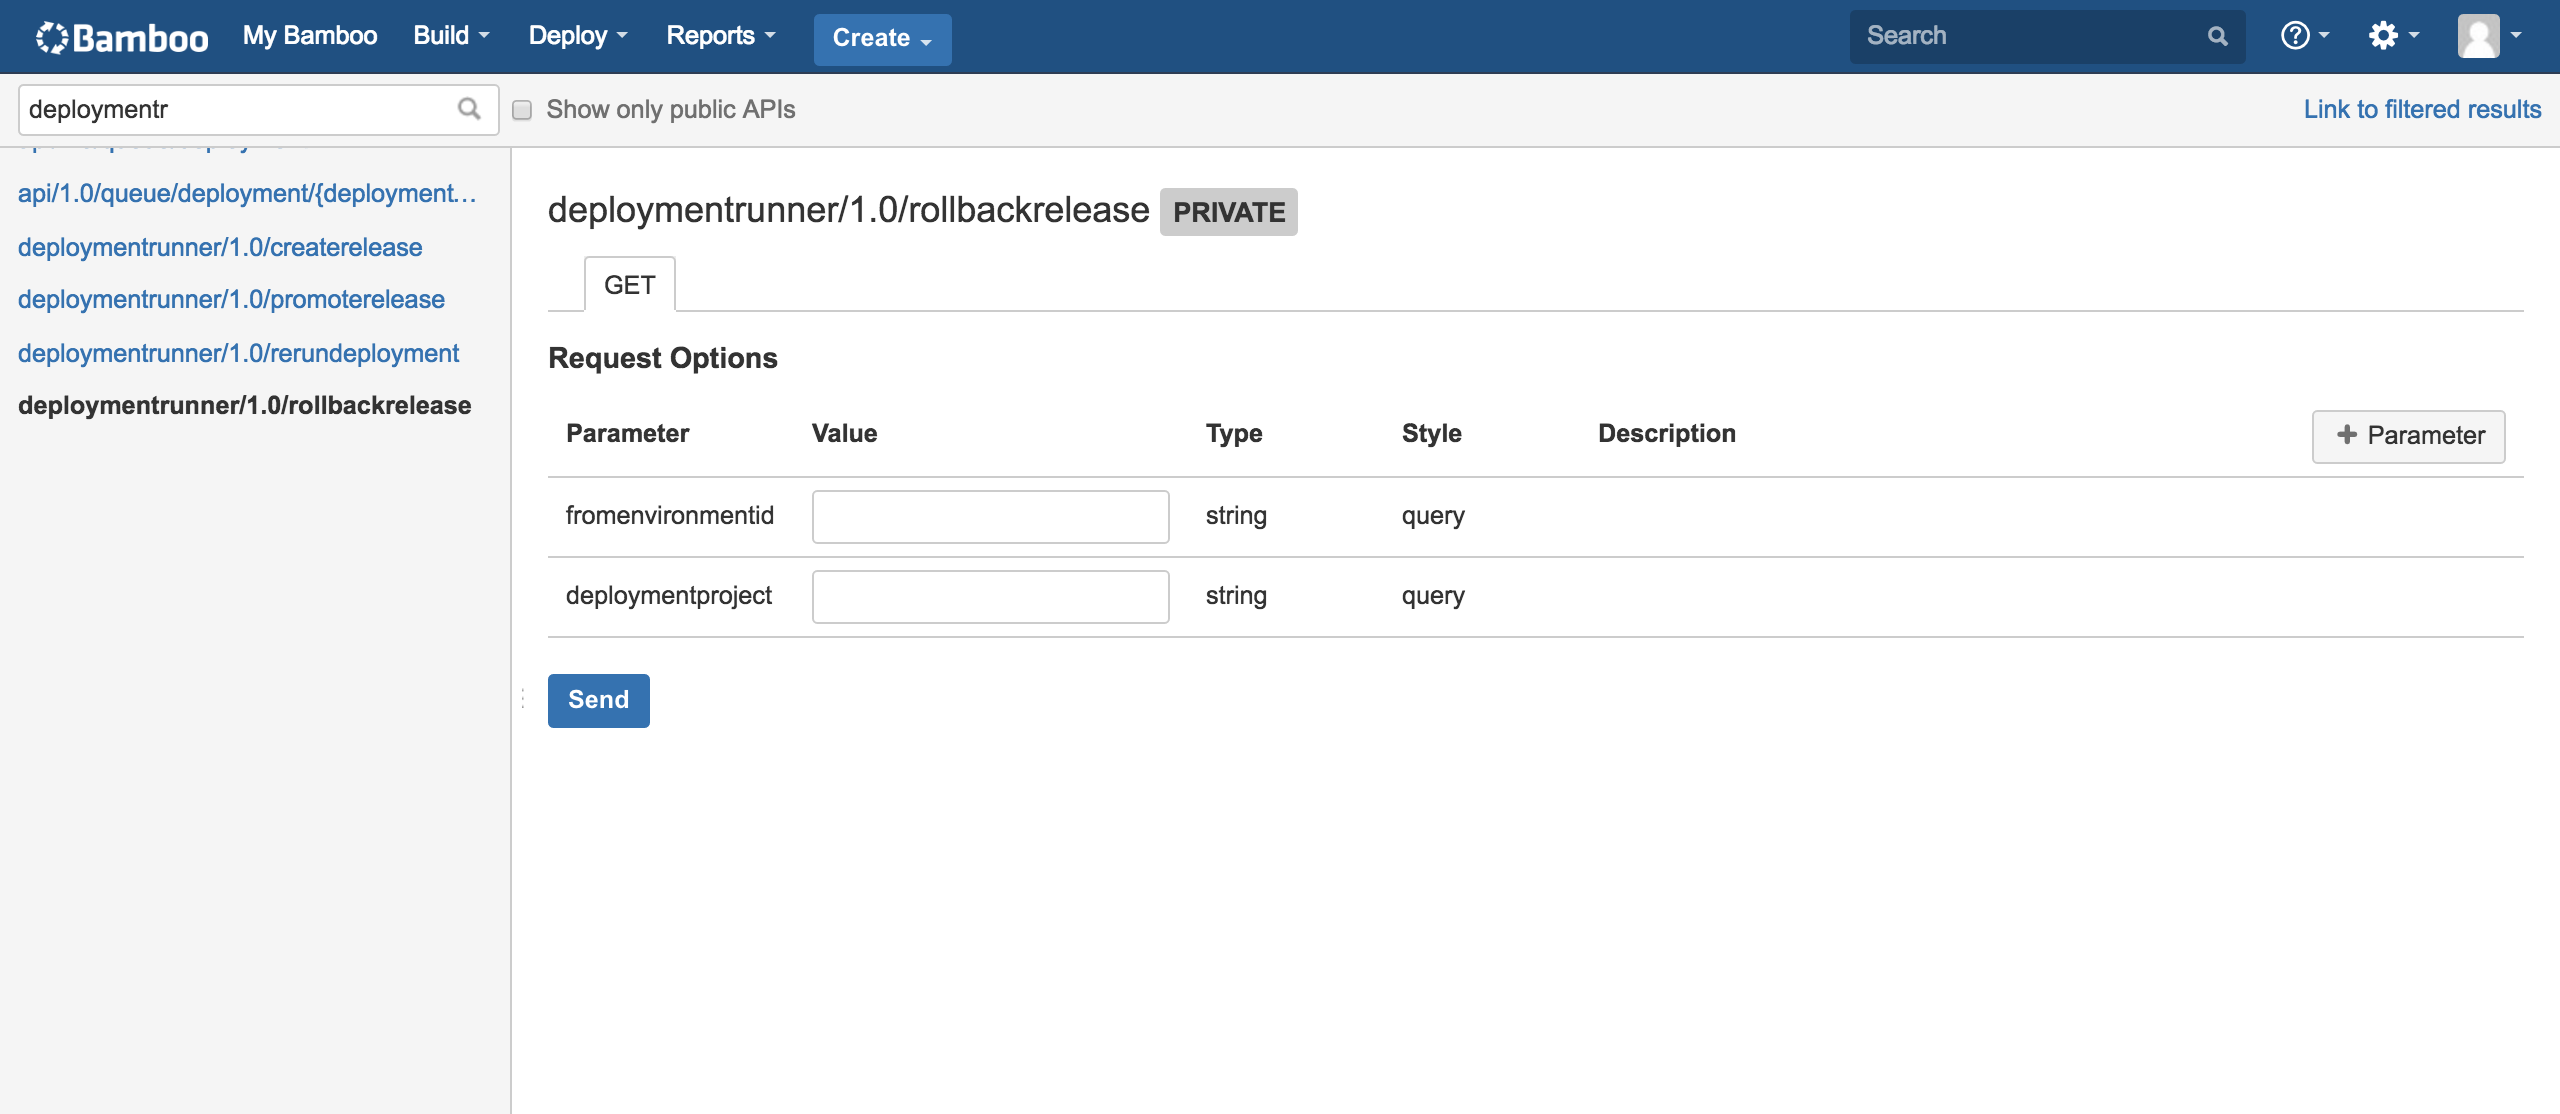The width and height of the screenshot is (2560, 1114).
Task: Expand the Build dropdown menu
Action: [451, 36]
